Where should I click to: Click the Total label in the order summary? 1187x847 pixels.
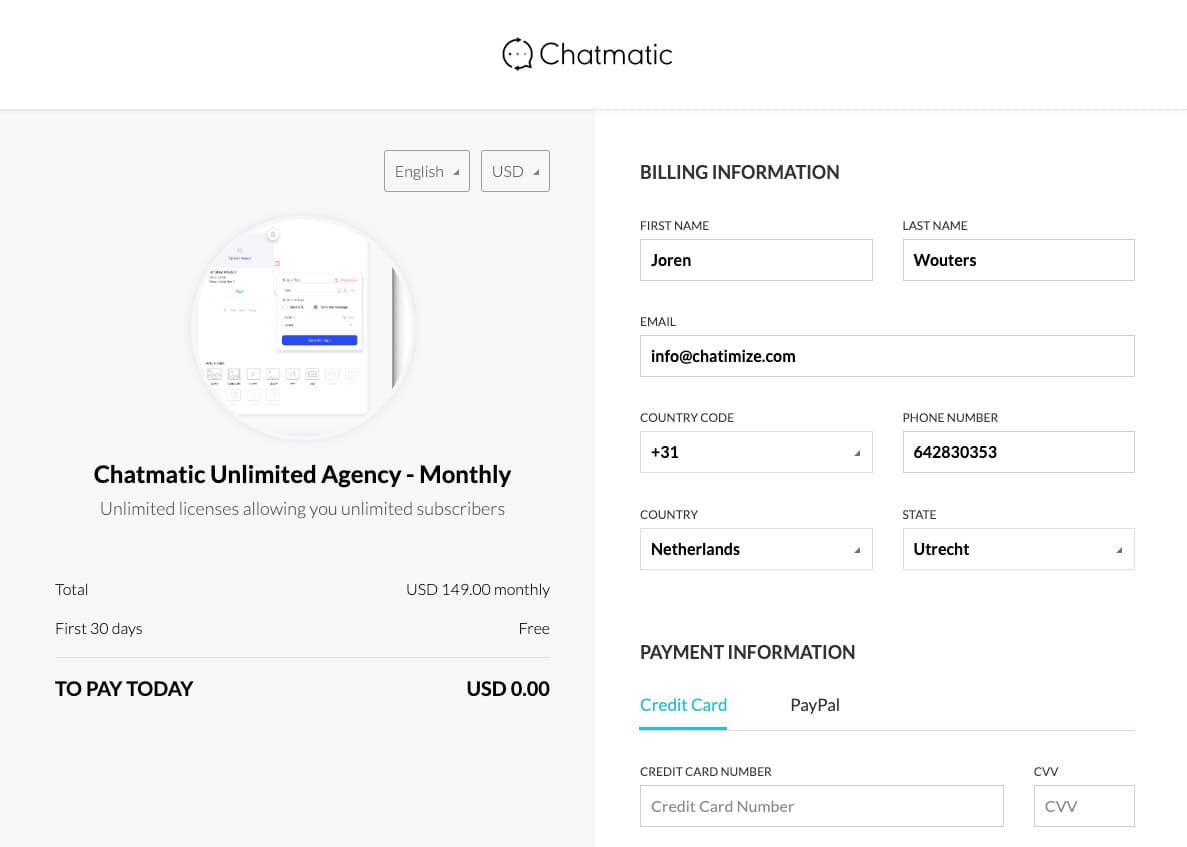tap(71, 590)
